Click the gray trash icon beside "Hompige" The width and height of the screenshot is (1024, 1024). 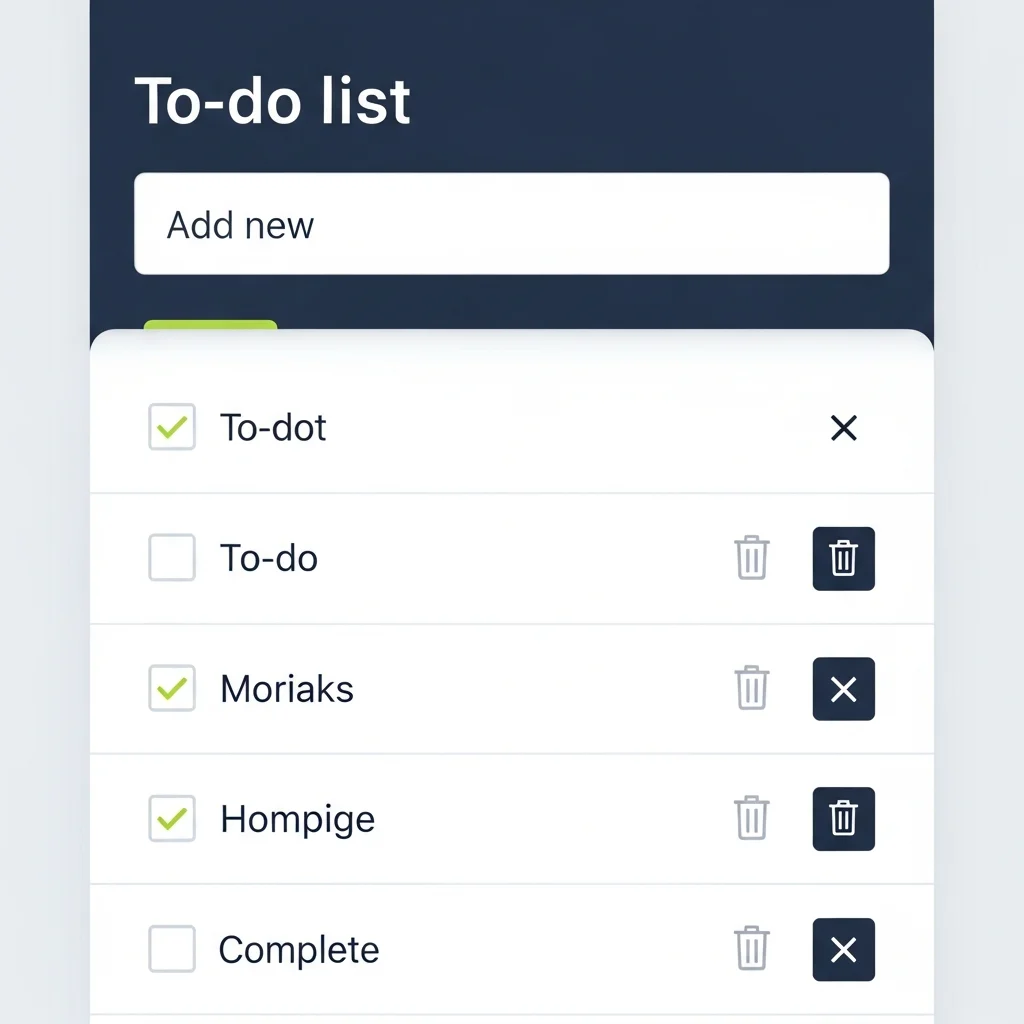pyautogui.click(x=751, y=819)
